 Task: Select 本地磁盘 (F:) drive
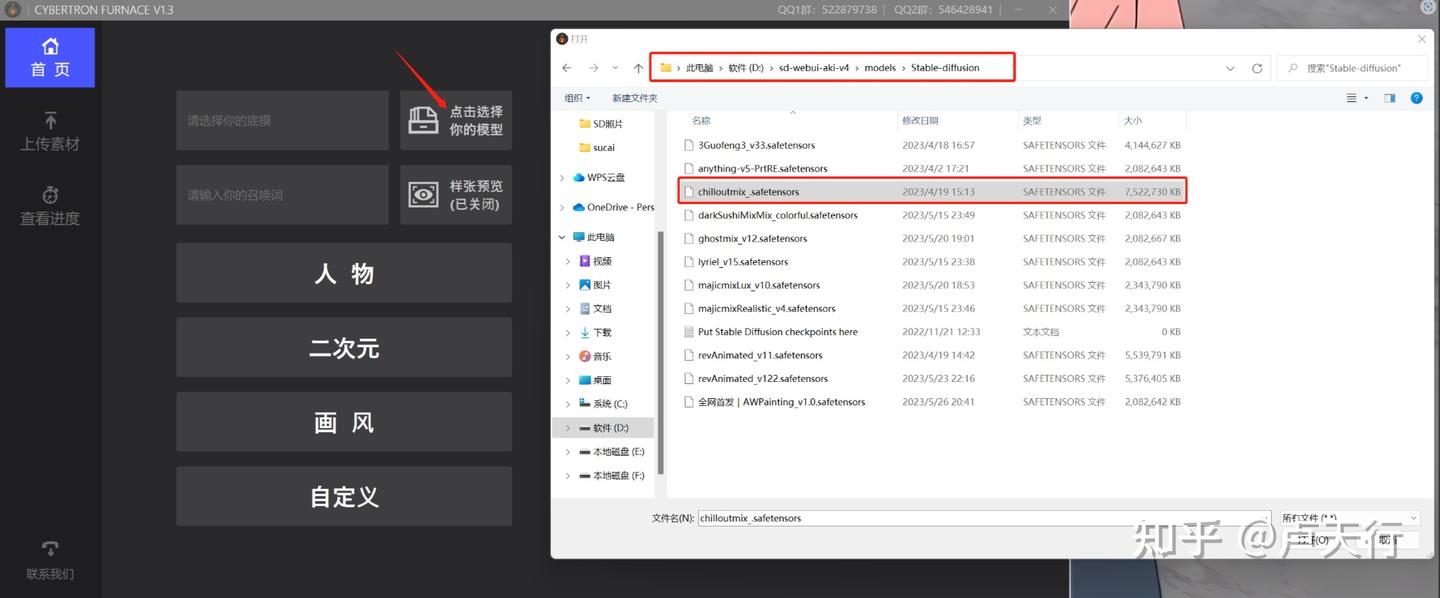[x=611, y=476]
